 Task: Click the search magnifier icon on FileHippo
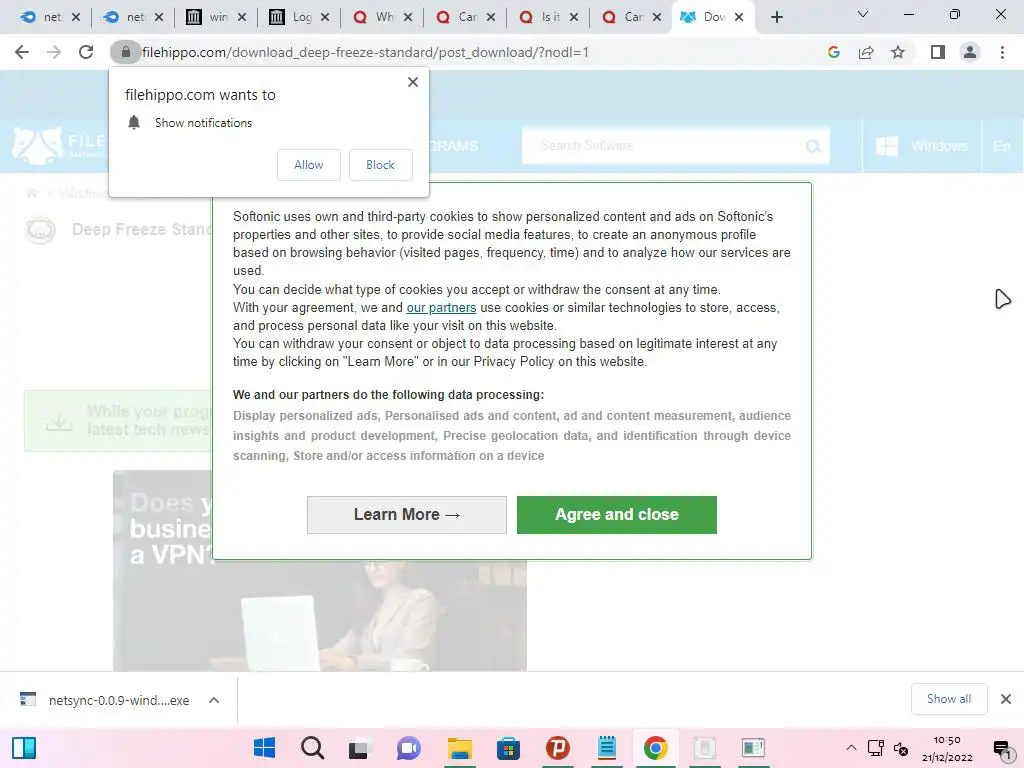click(x=813, y=146)
